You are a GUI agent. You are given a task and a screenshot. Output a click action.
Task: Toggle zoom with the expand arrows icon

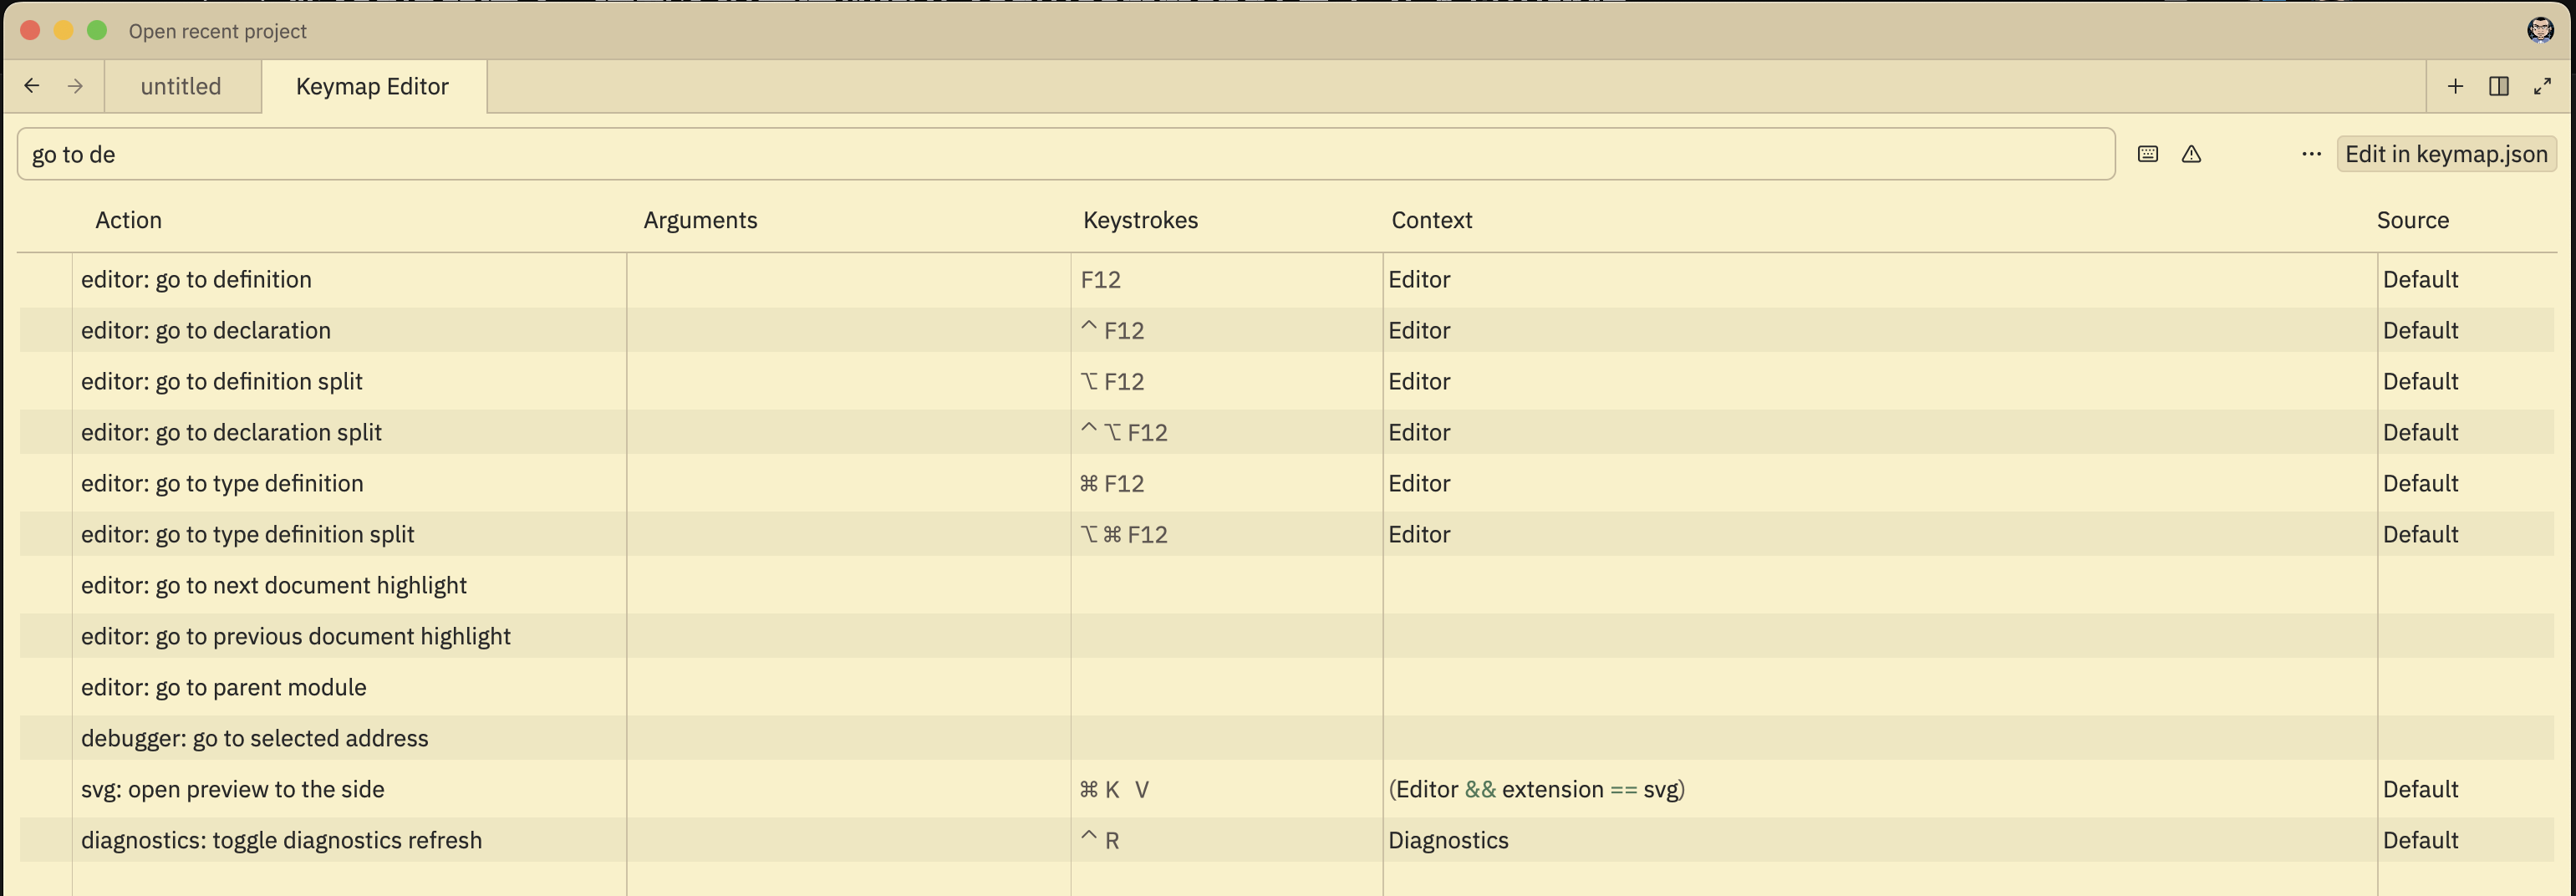[x=2542, y=86]
